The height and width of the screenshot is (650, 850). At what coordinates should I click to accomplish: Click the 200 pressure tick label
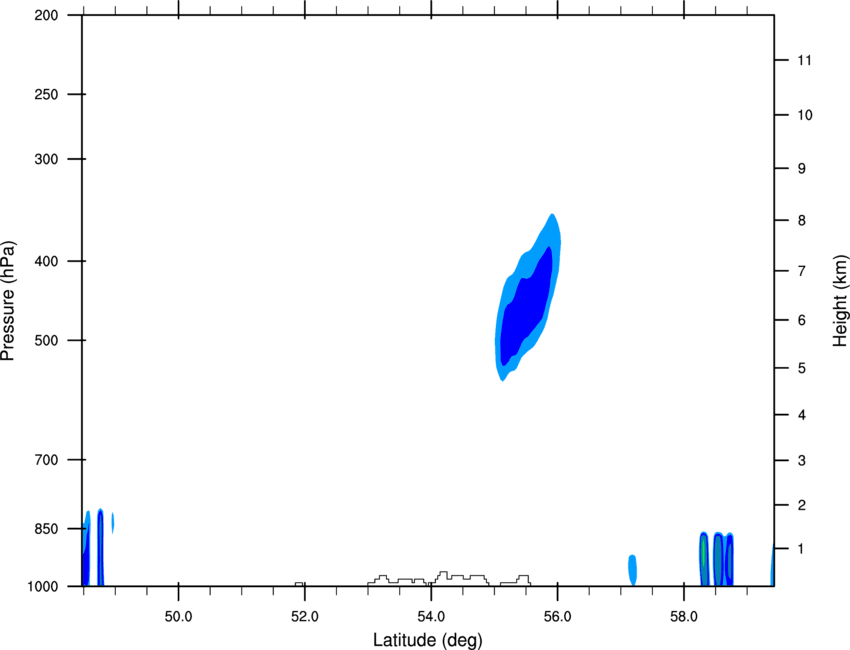[x=46, y=15]
